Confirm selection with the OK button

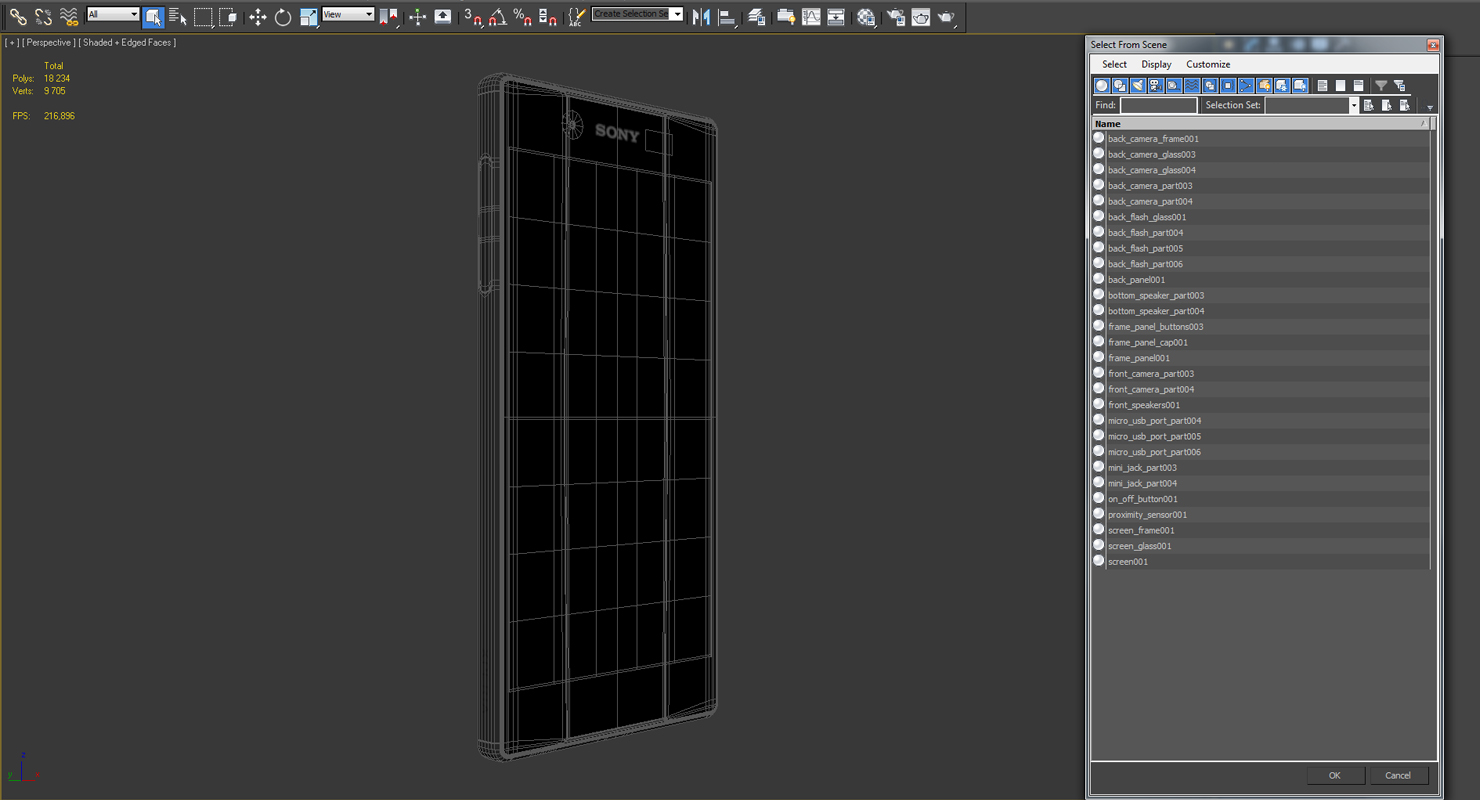coord(1334,775)
